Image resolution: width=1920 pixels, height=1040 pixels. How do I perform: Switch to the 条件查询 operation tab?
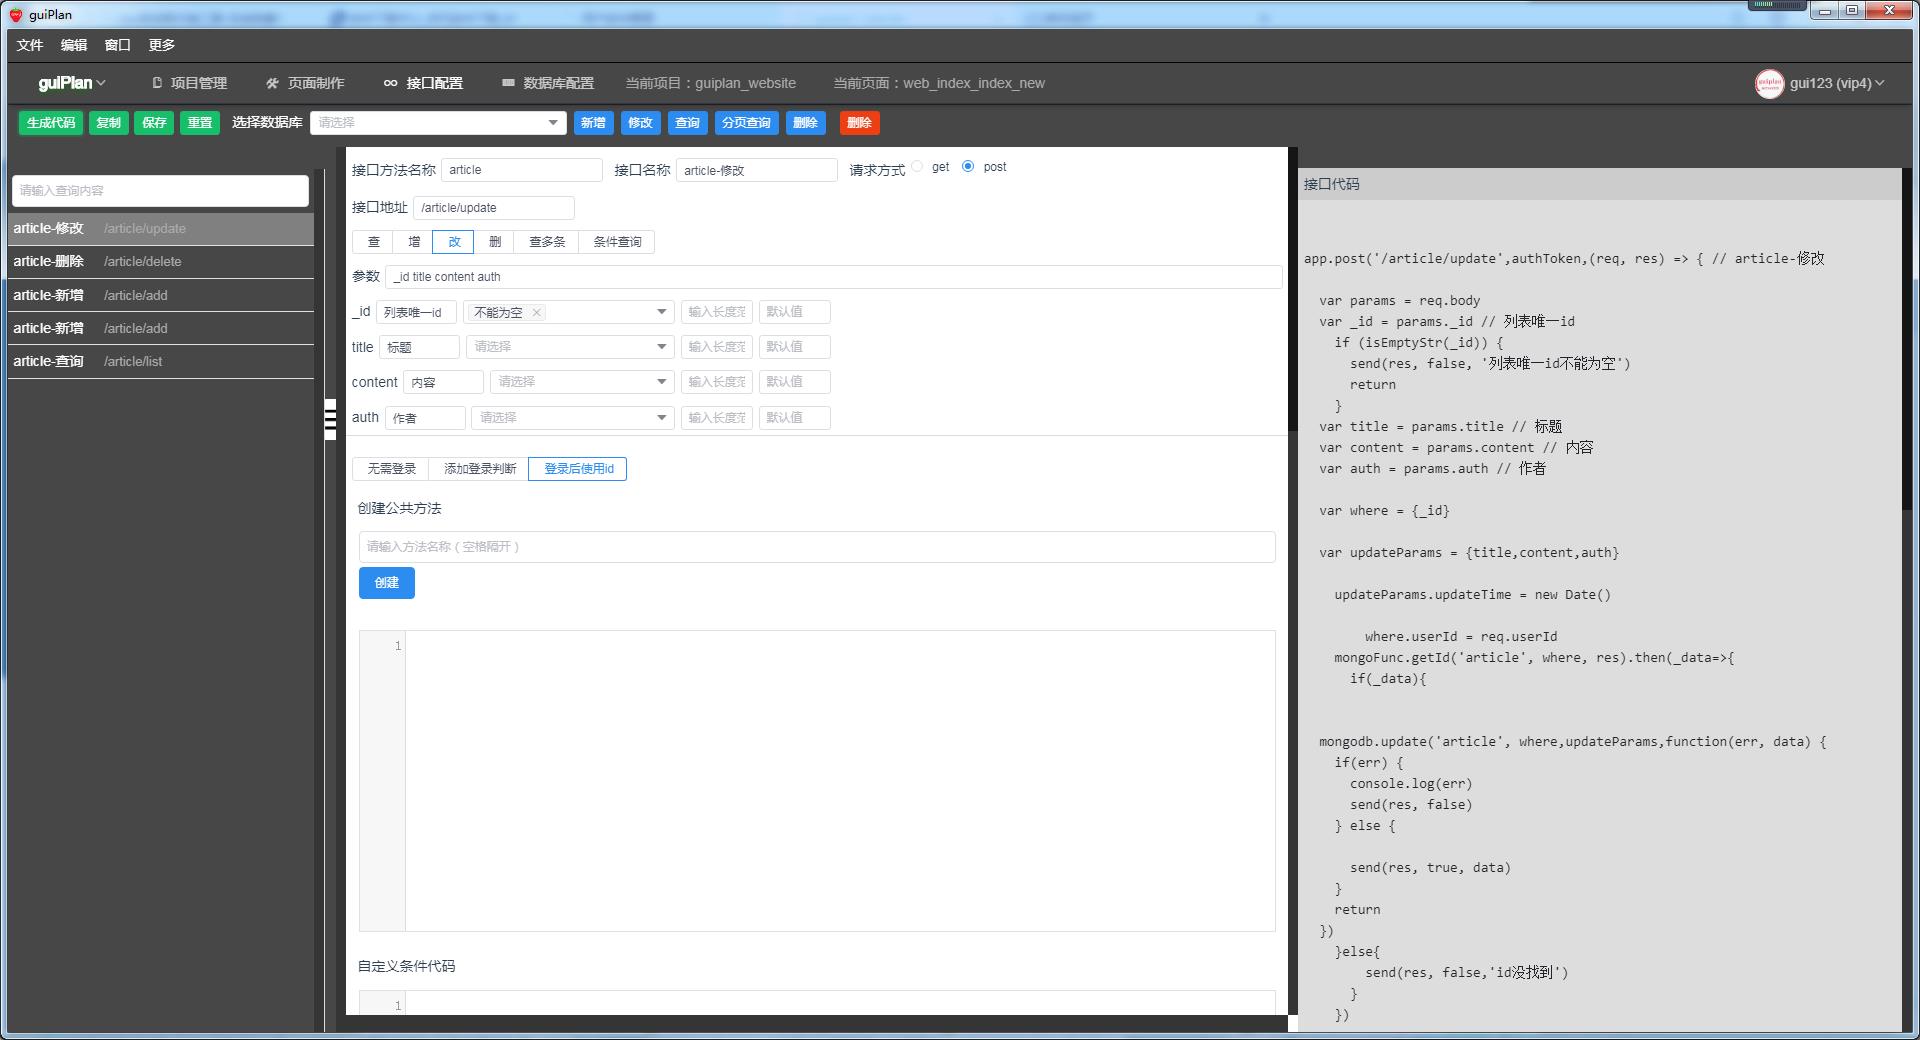617,242
